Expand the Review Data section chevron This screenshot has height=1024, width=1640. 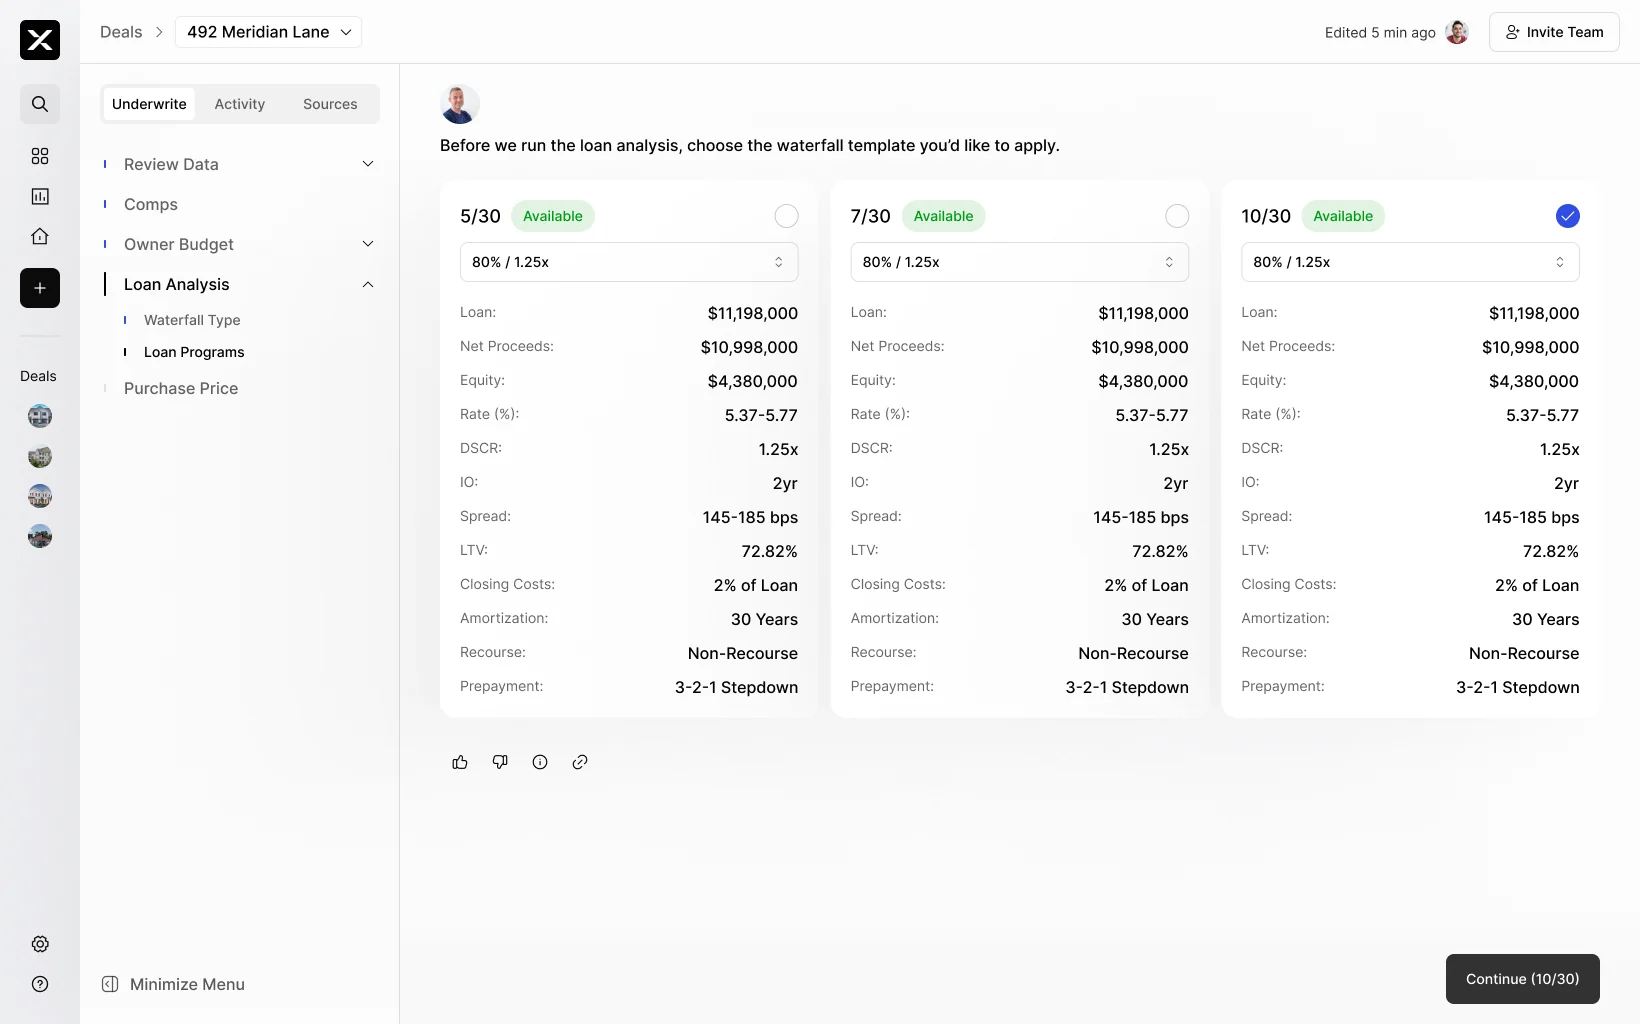pyautogui.click(x=368, y=164)
